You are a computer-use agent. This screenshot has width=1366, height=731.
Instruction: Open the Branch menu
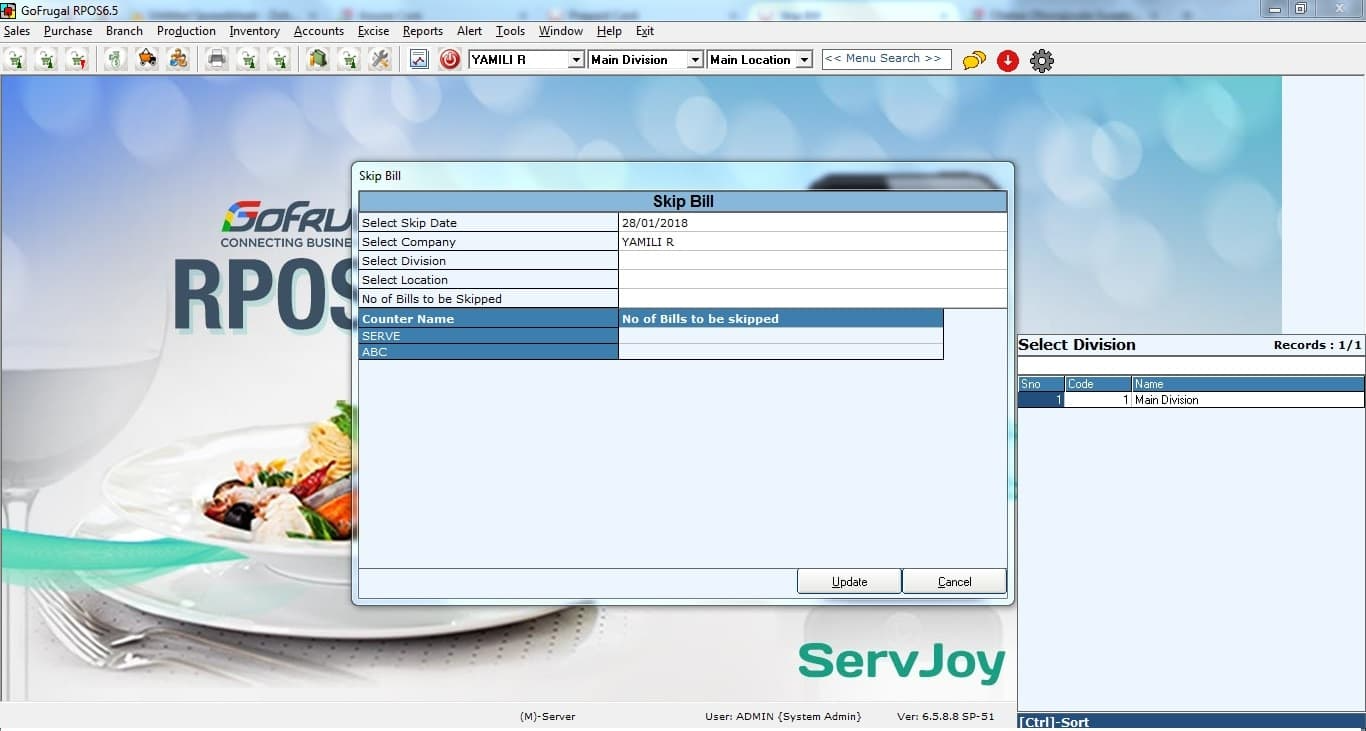point(124,31)
